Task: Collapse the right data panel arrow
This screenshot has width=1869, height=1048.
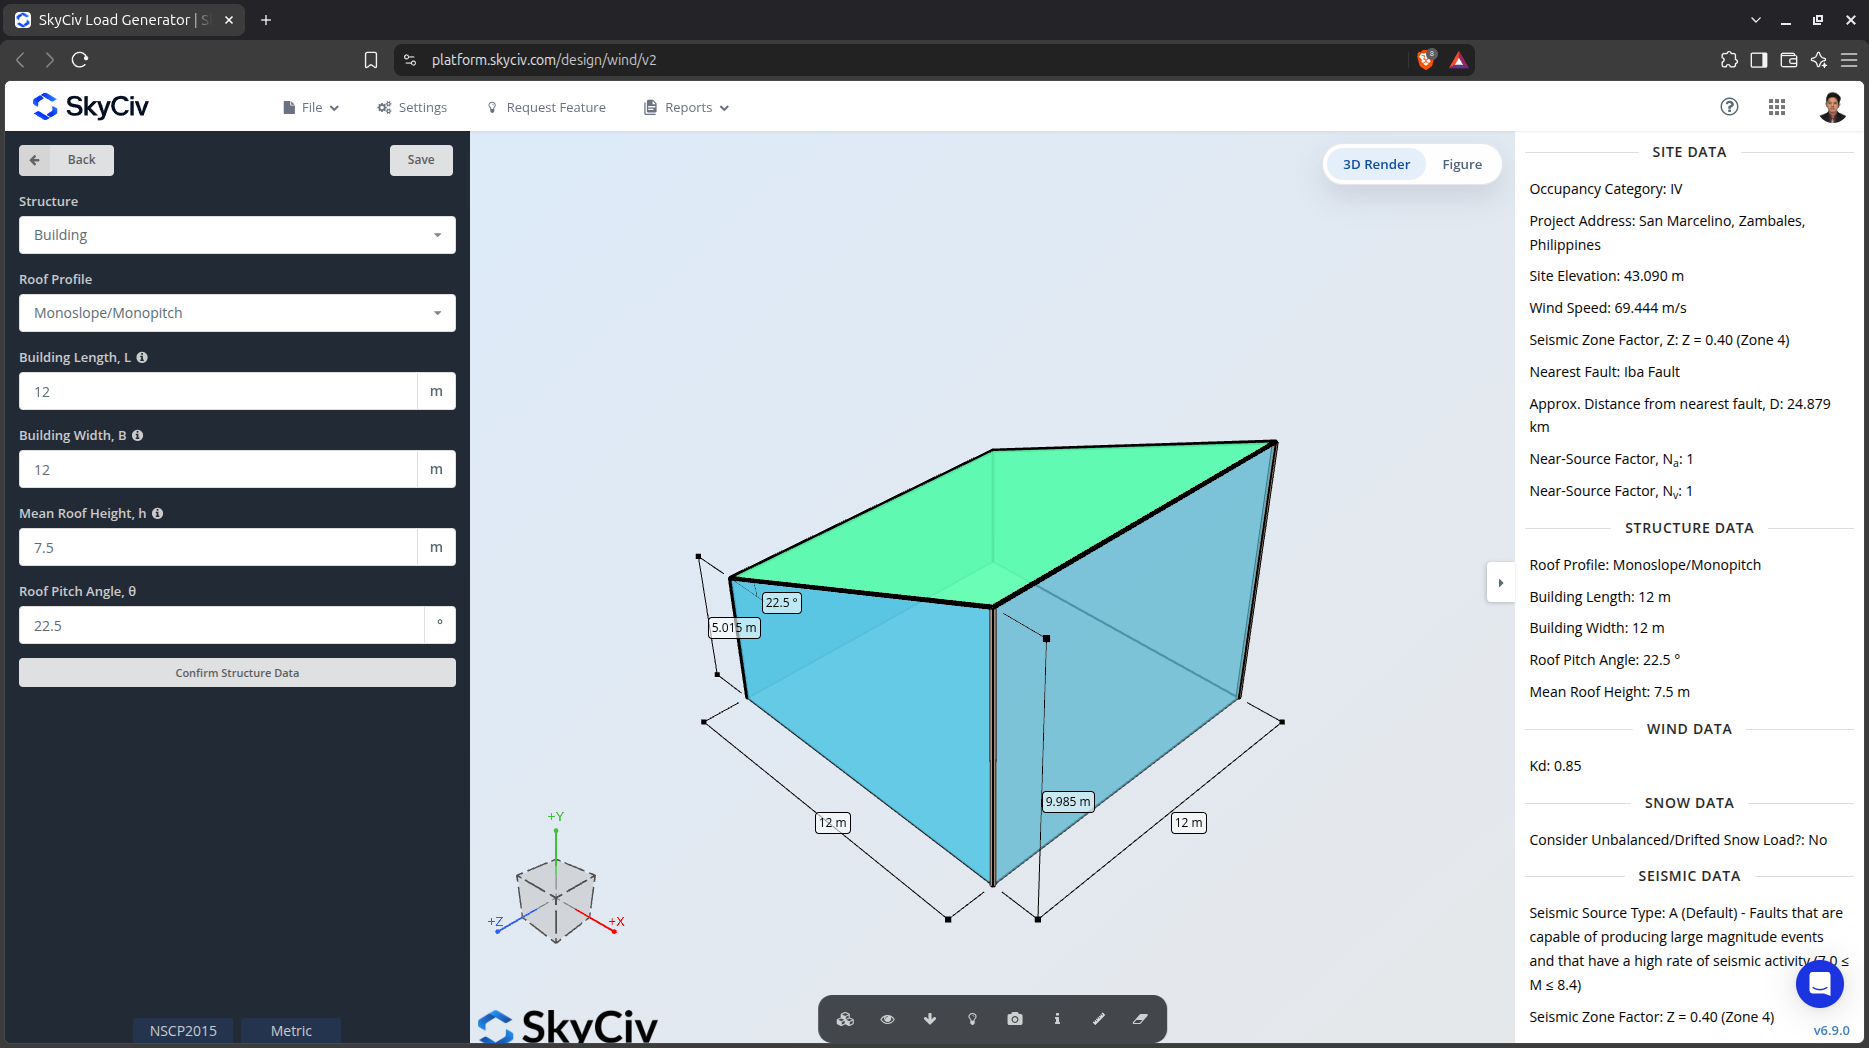Action: [1500, 583]
